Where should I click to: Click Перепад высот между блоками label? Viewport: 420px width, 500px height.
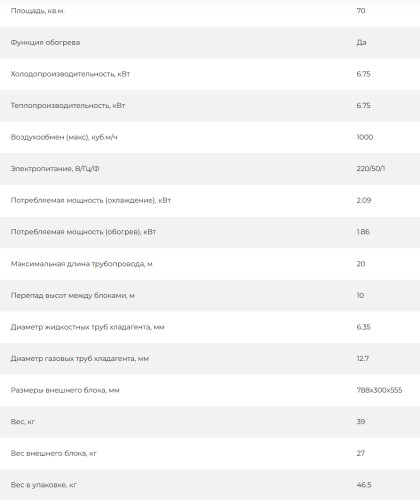[x=73, y=296]
